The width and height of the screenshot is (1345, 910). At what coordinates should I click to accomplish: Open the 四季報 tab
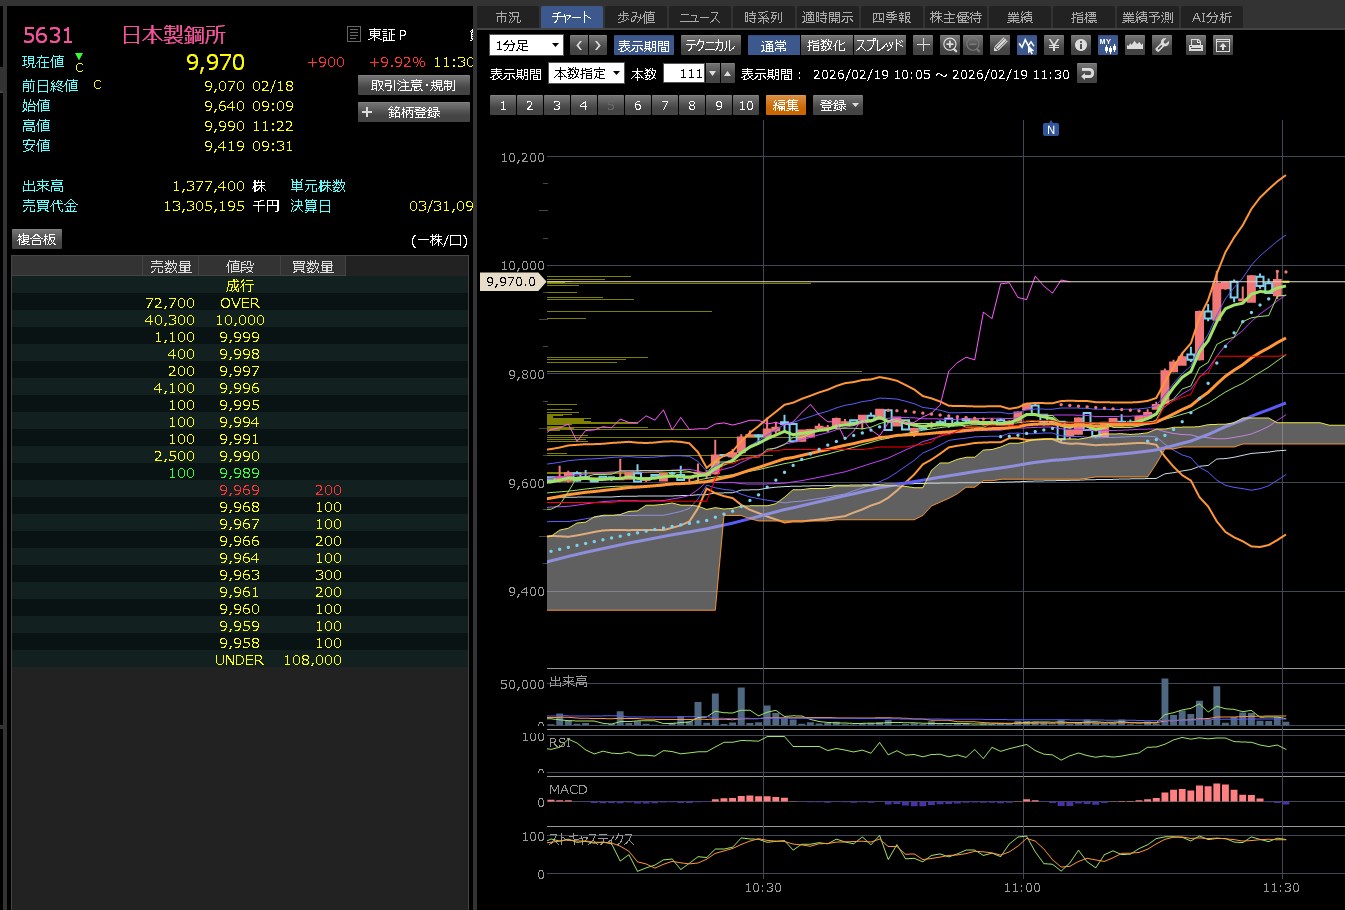pos(891,17)
